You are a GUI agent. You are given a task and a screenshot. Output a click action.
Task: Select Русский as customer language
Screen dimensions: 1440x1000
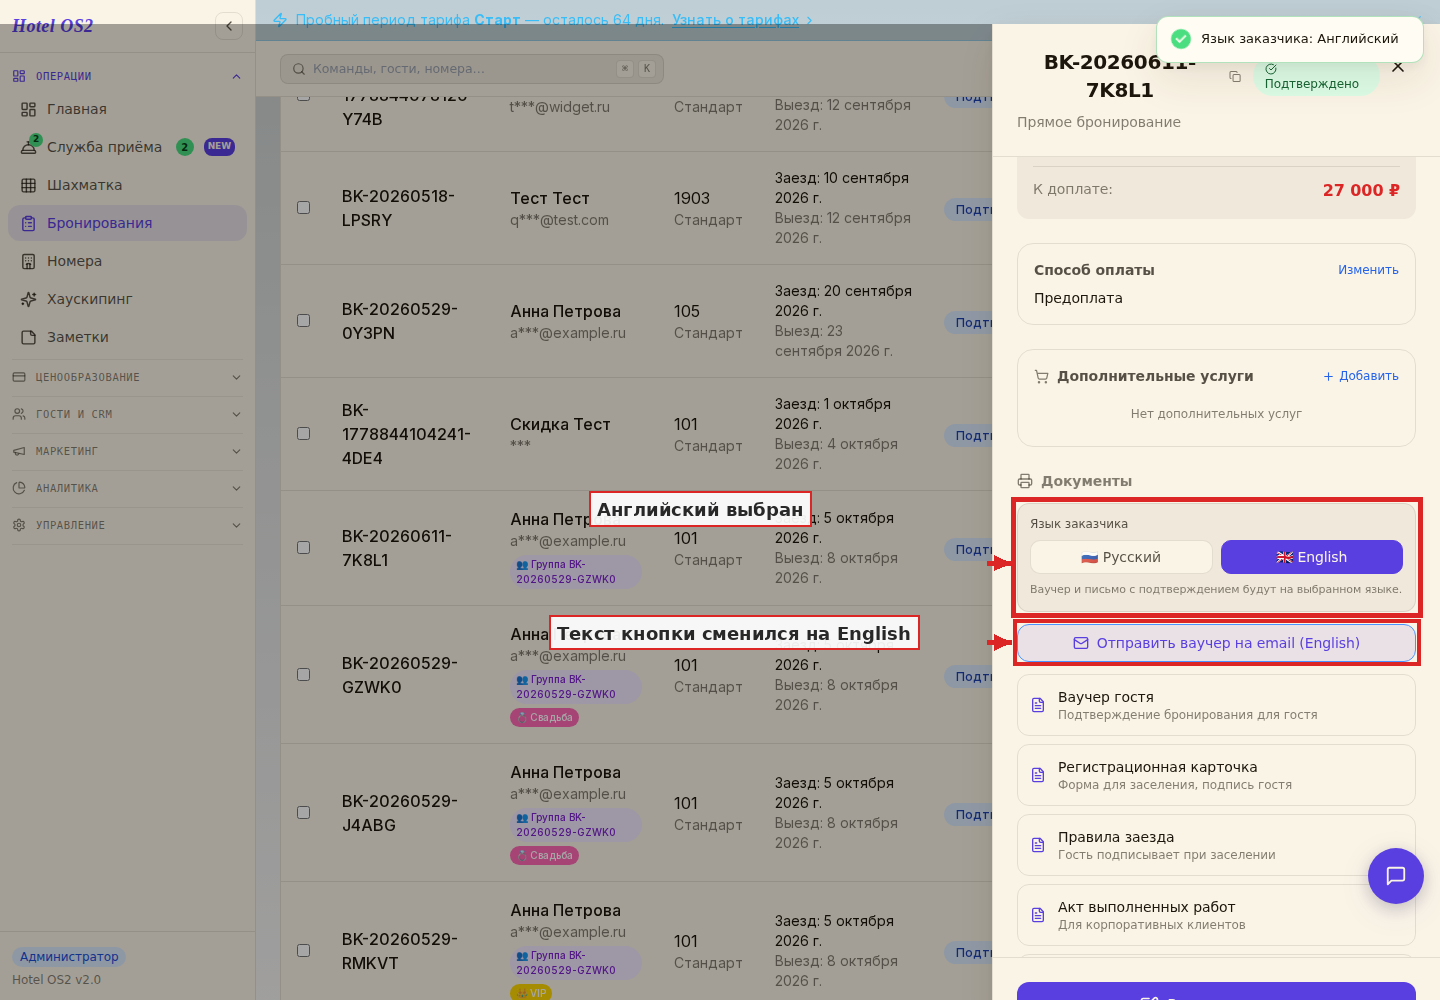(x=1121, y=557)
